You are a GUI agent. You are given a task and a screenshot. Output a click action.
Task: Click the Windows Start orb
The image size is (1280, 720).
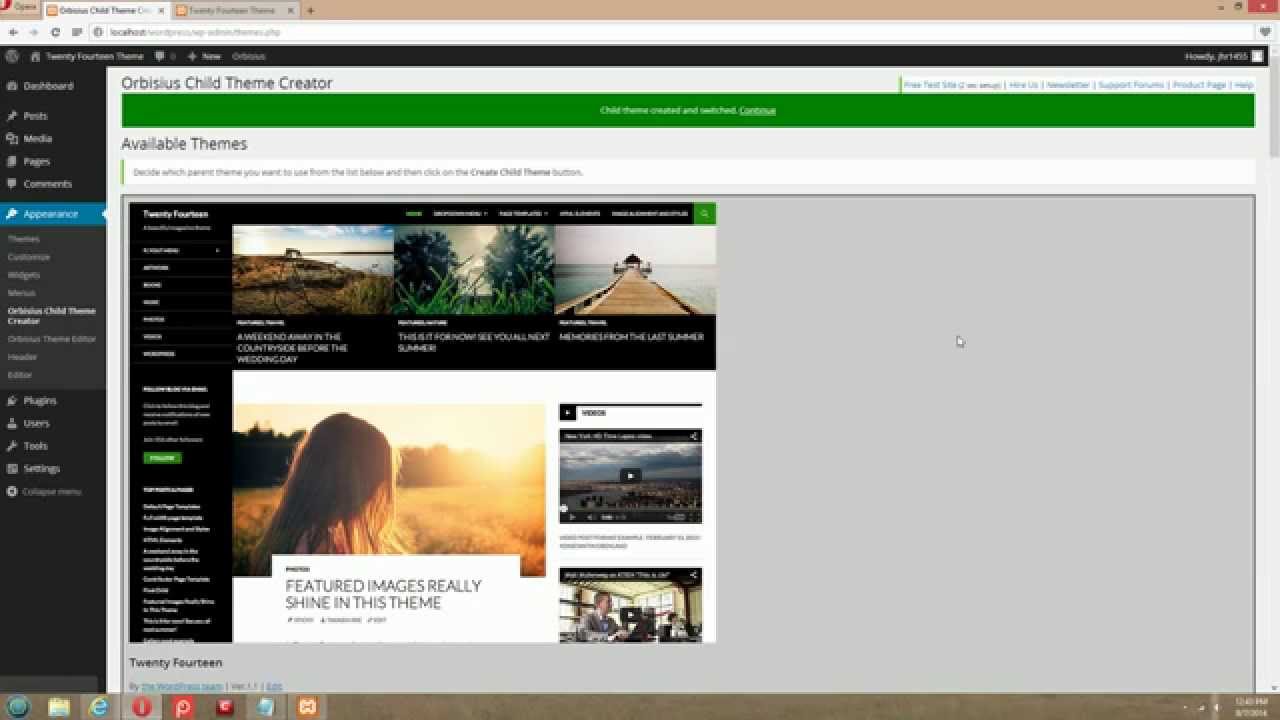click(19, 706)
